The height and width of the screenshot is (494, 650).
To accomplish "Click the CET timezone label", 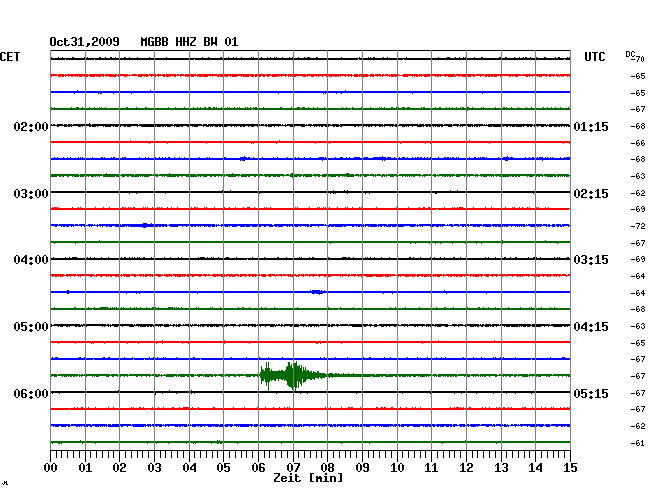I will tap(10, 57).
